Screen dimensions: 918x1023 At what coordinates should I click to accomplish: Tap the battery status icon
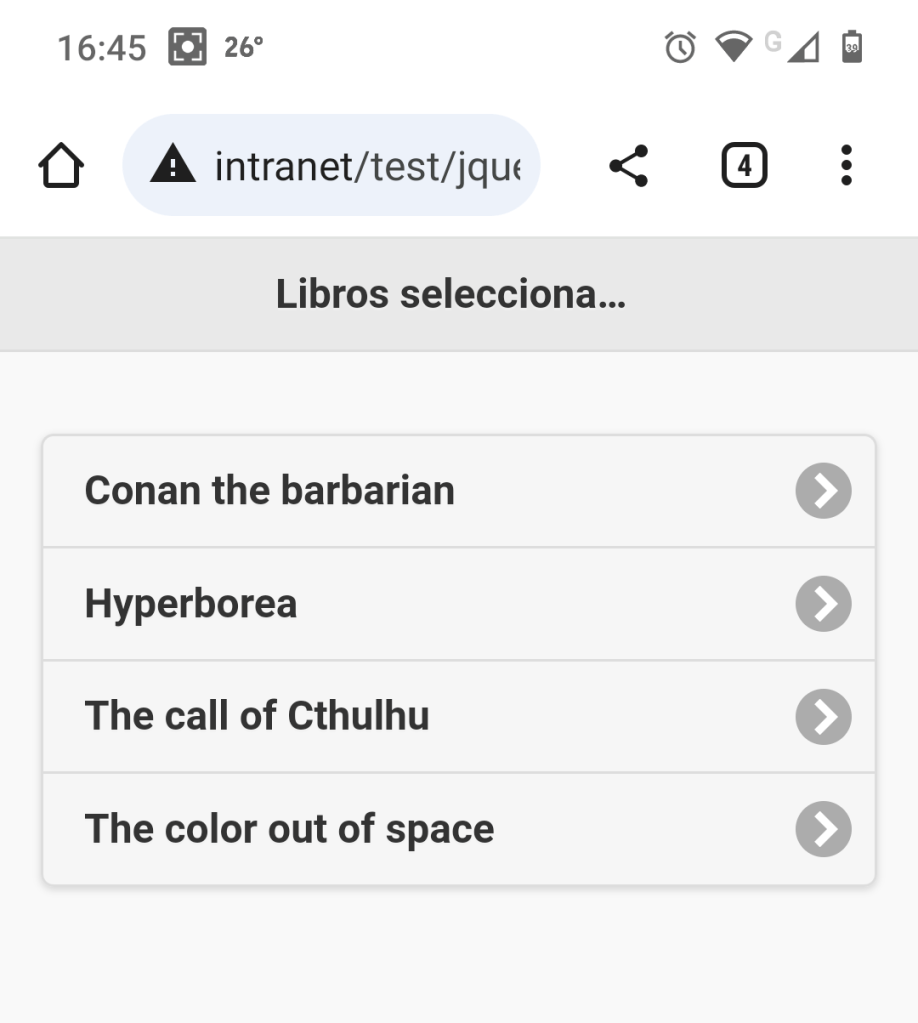851,47
